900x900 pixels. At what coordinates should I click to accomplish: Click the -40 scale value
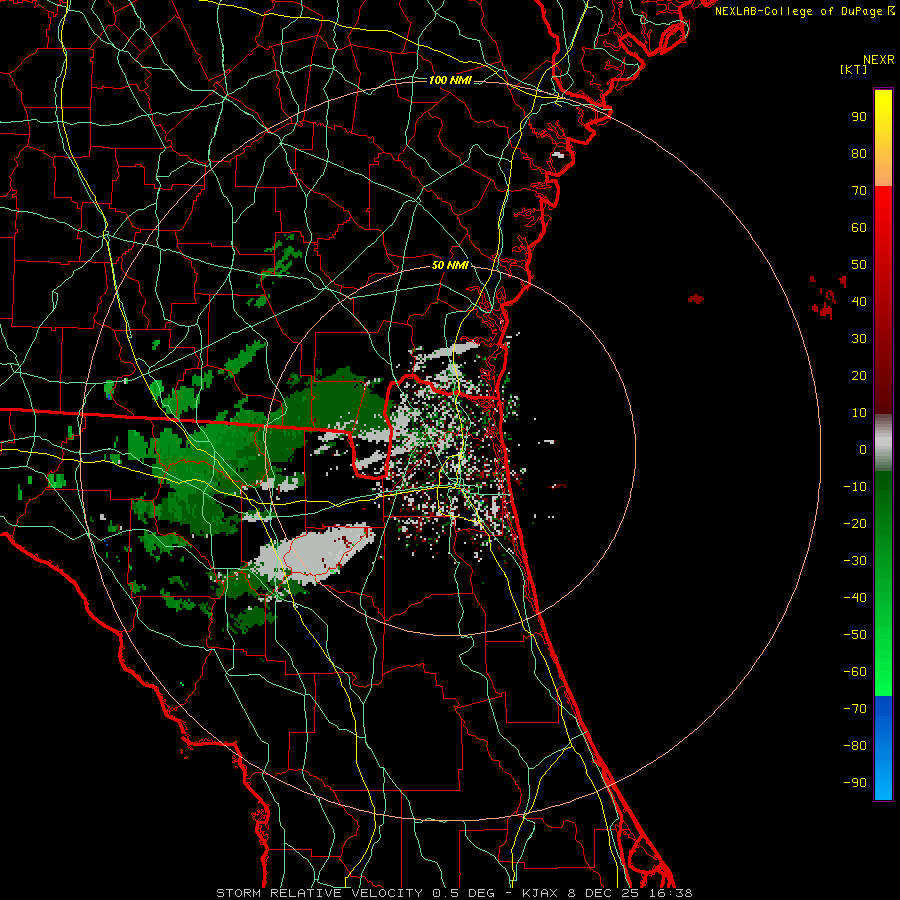point(855,598)
